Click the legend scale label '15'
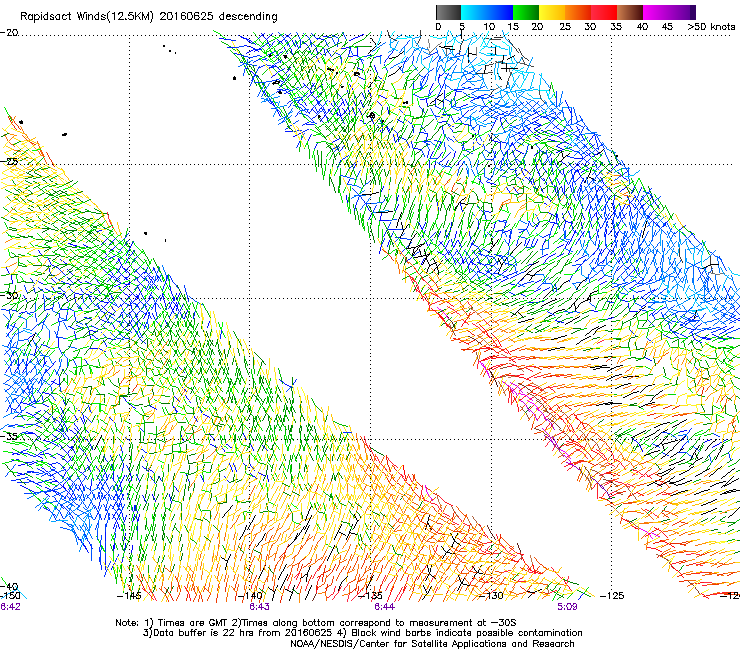 513,27
